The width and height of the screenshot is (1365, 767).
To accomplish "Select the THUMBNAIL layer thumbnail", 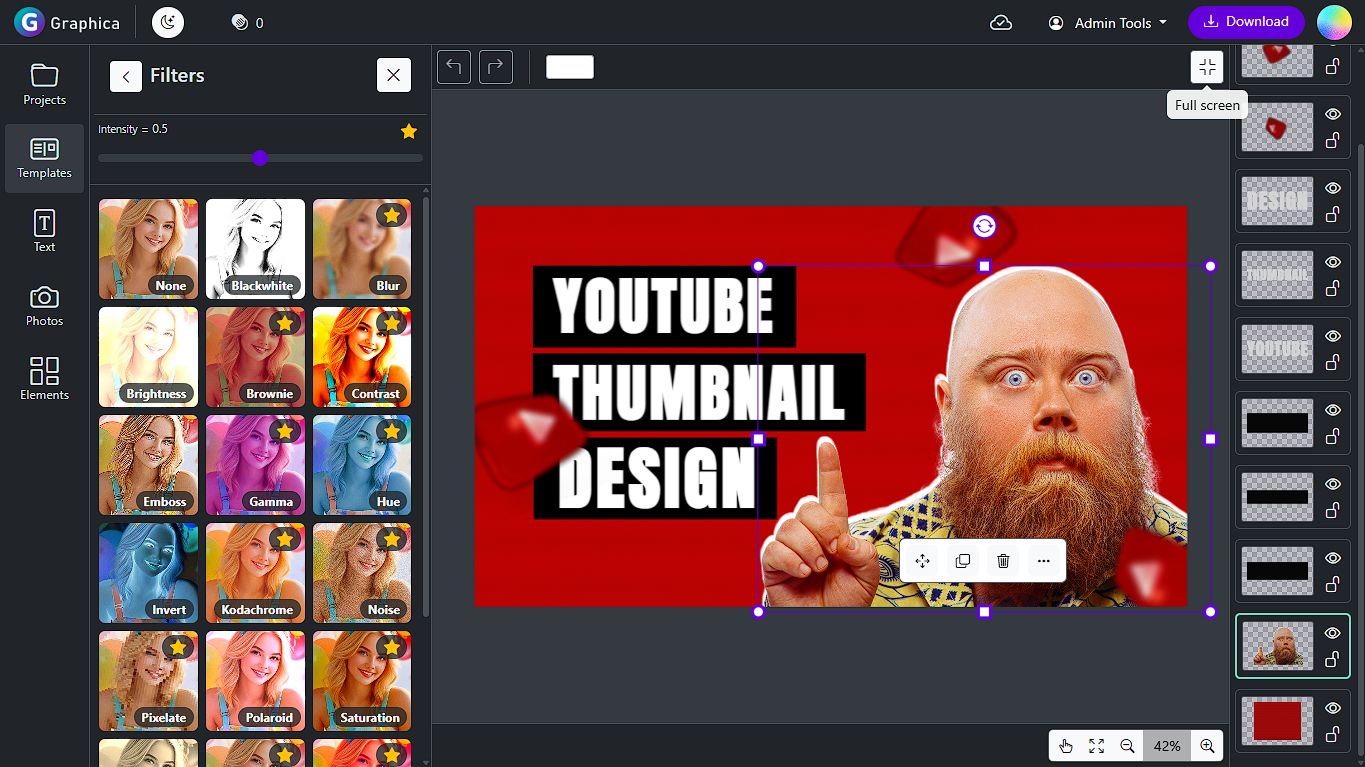I will tap(1277, 275).
